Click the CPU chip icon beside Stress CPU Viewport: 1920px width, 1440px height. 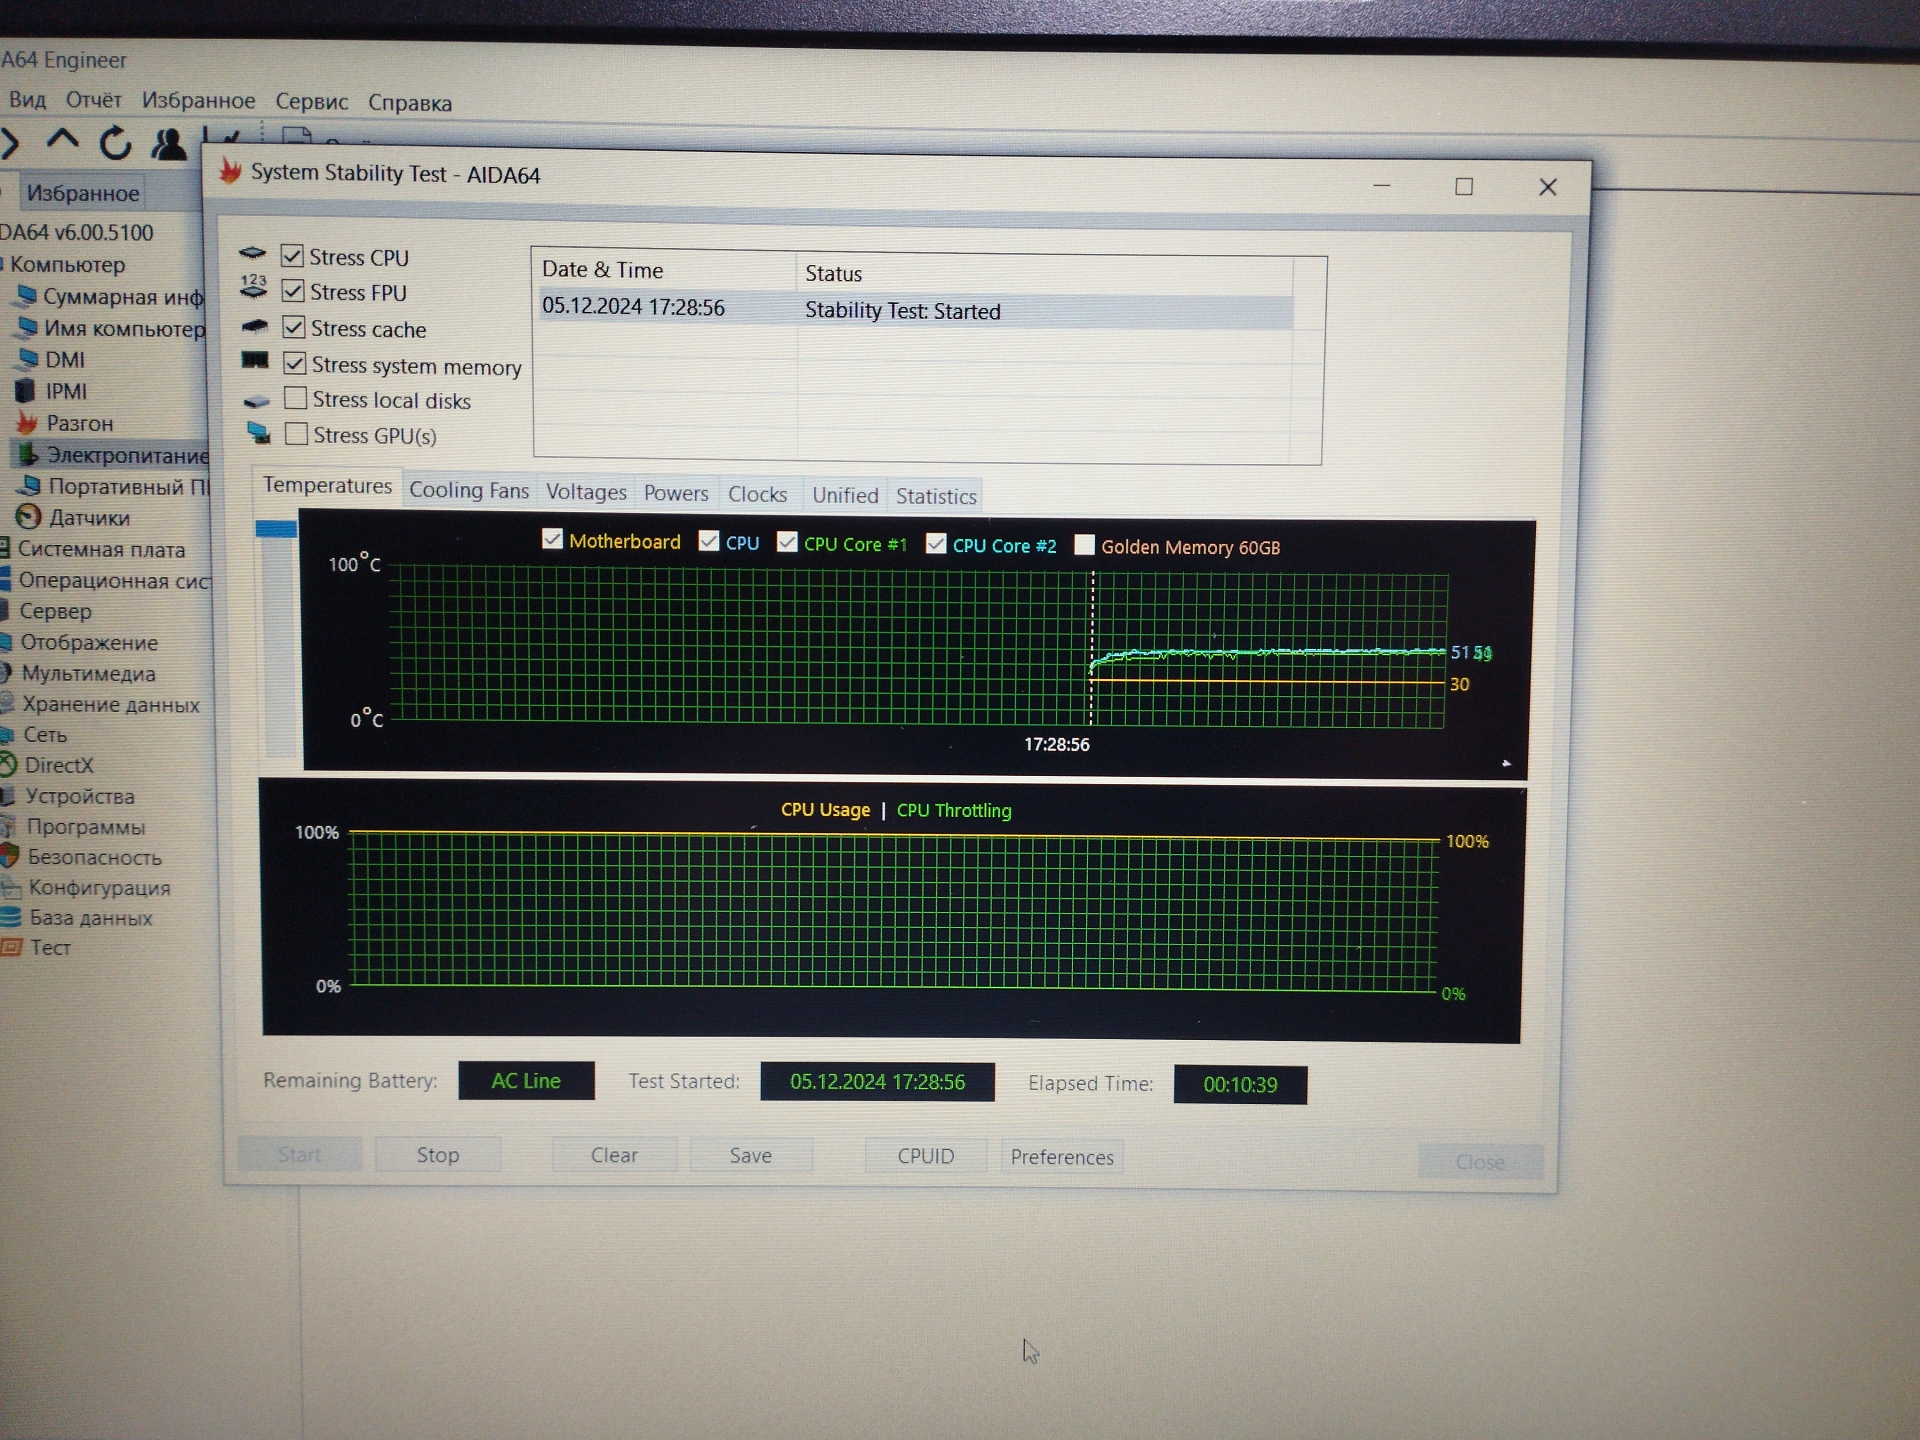tap(252, 254)
